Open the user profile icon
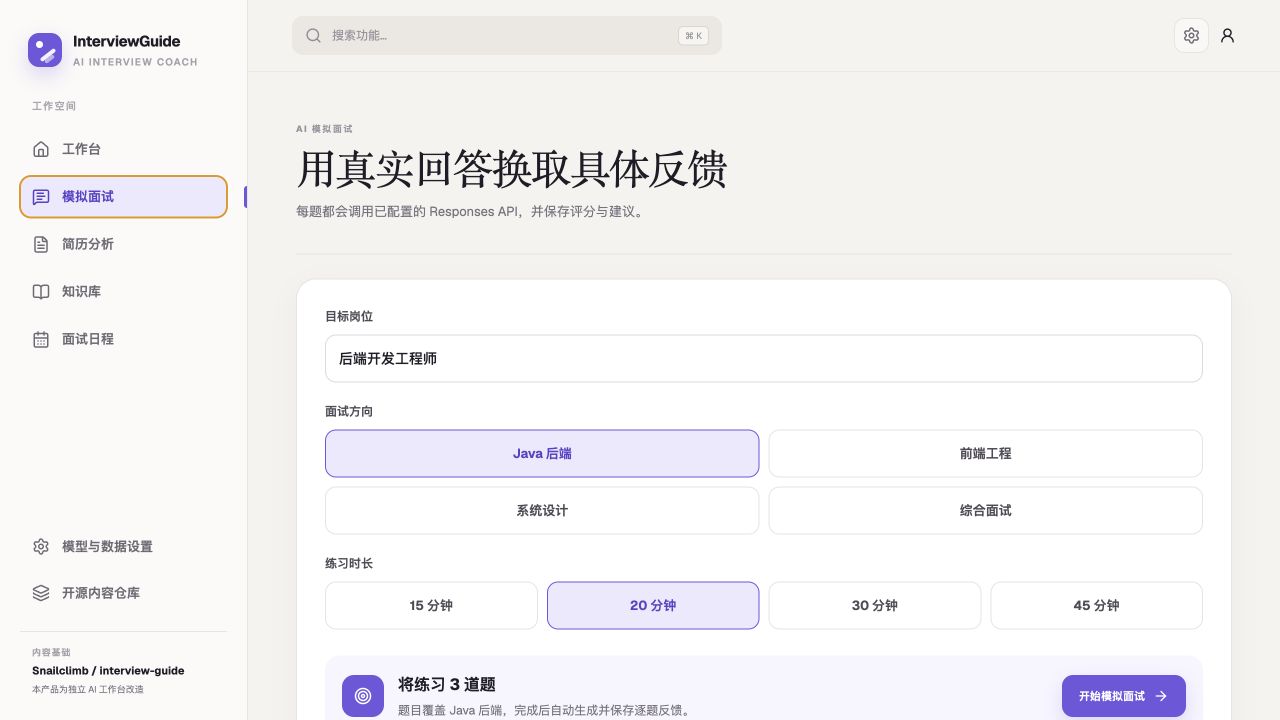 coord(1228,35)
